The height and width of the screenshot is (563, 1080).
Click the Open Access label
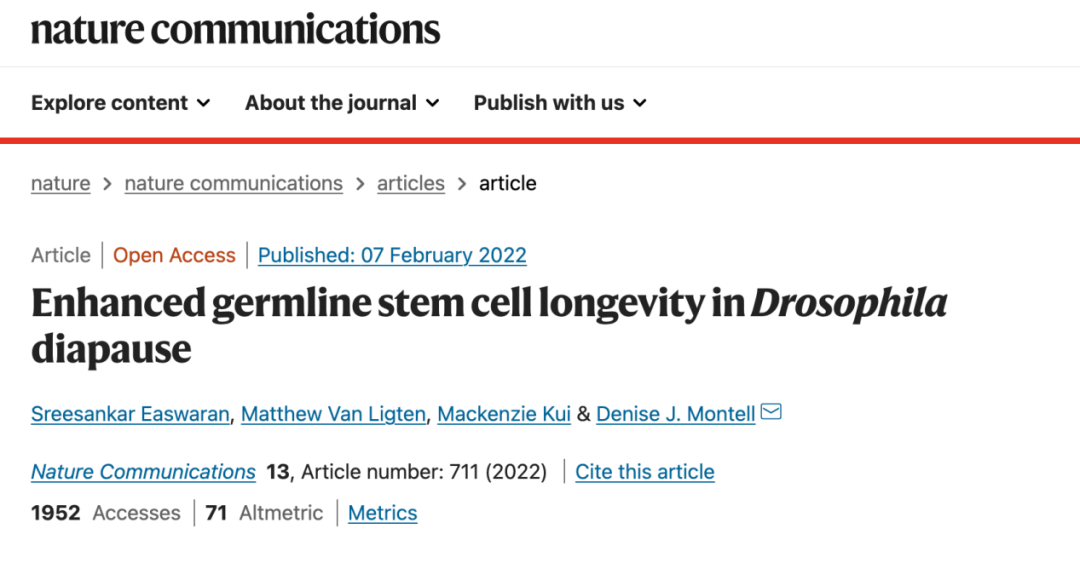[x=174, y=255]
